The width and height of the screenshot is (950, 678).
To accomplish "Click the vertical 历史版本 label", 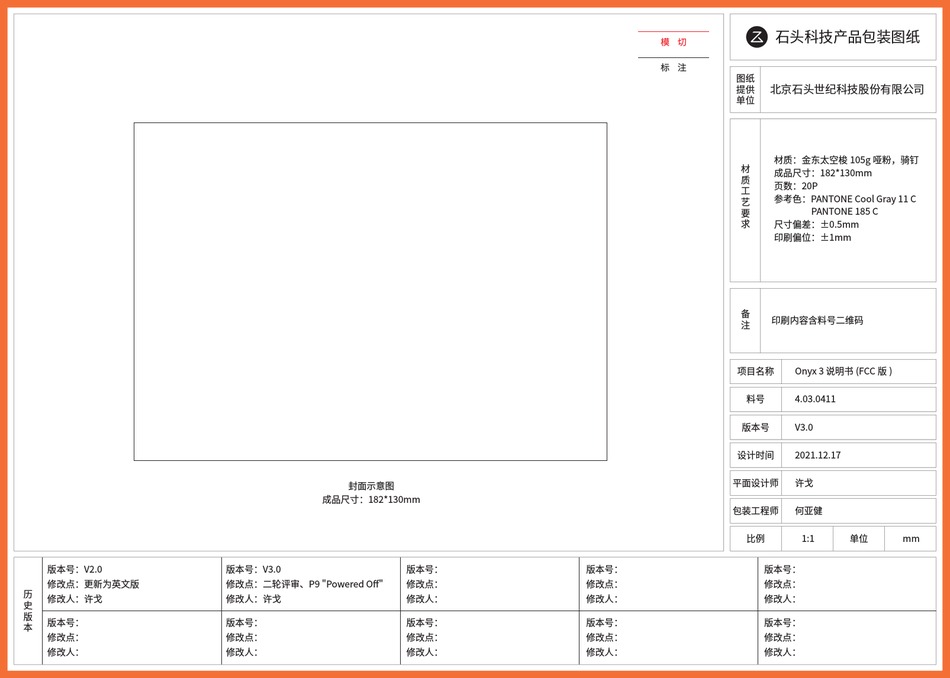I will coord(26,612).
